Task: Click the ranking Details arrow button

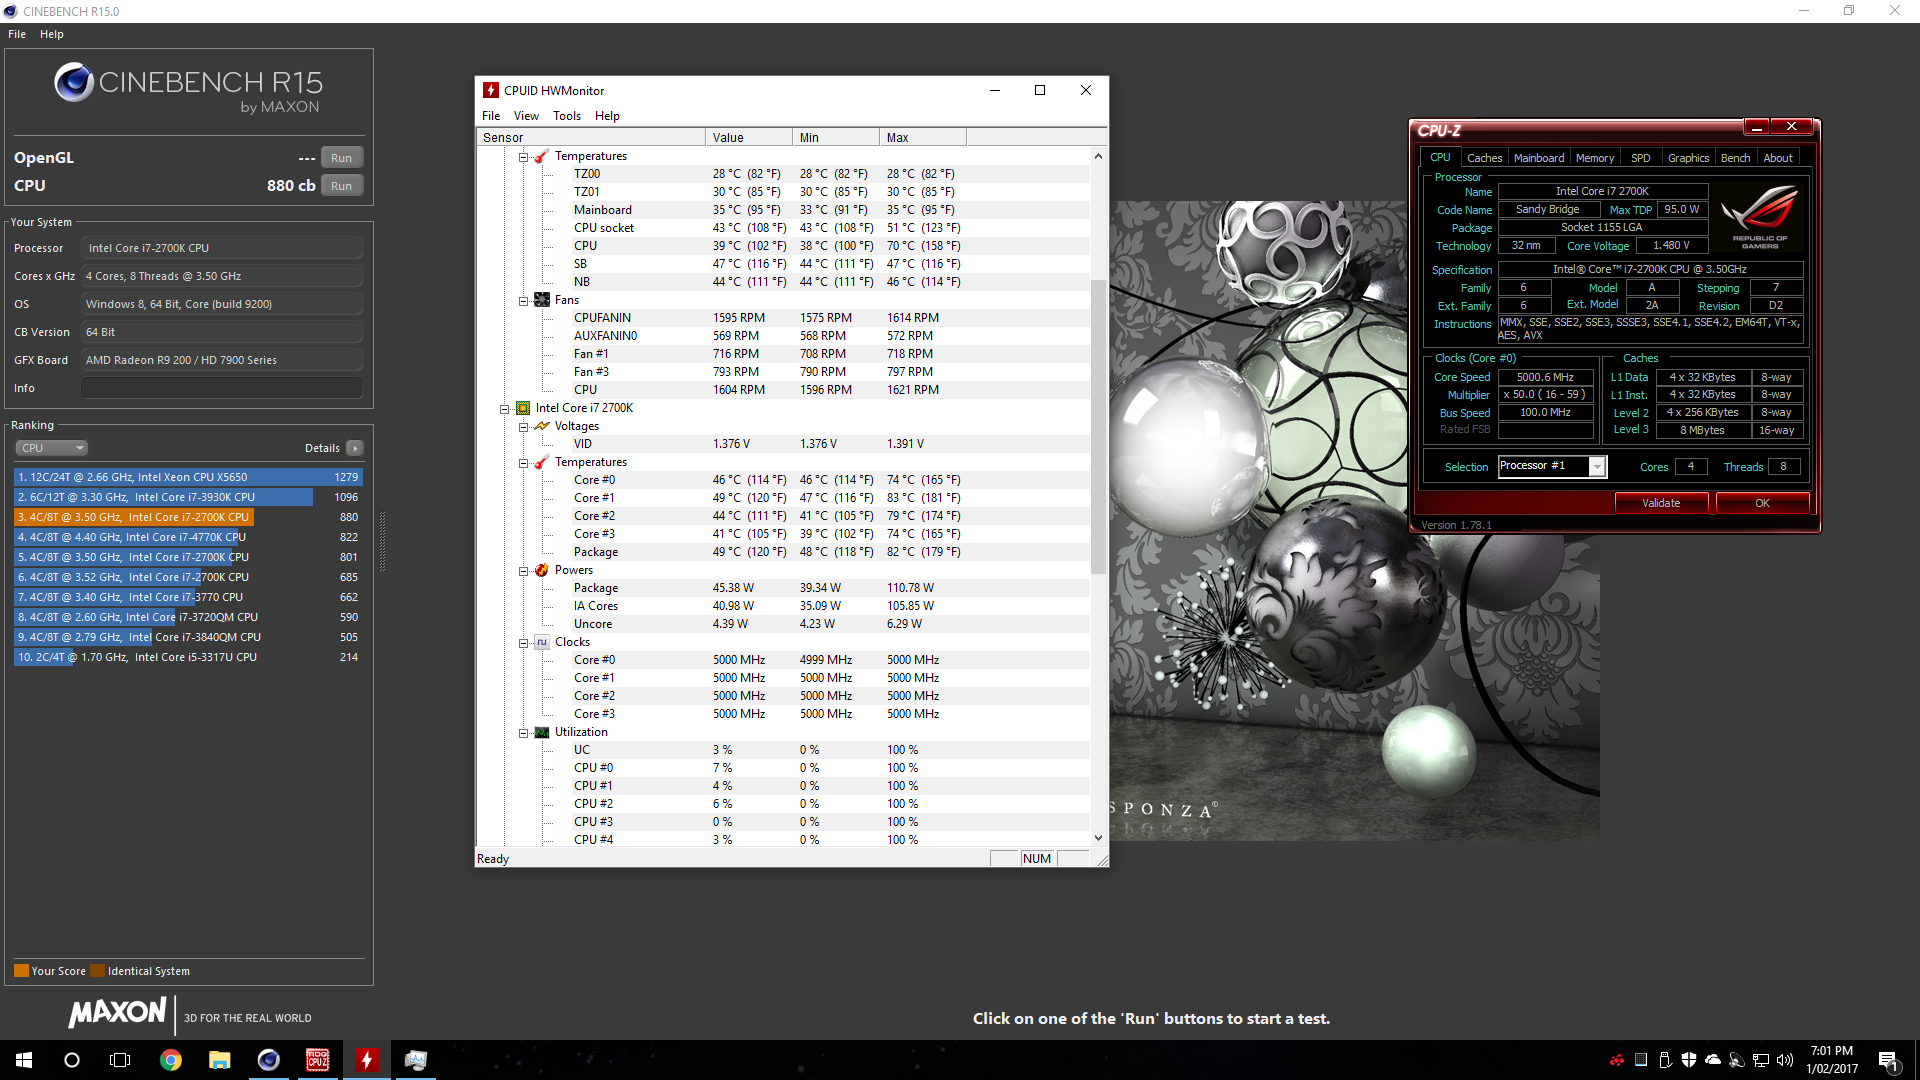Action: tap(355, 448)
